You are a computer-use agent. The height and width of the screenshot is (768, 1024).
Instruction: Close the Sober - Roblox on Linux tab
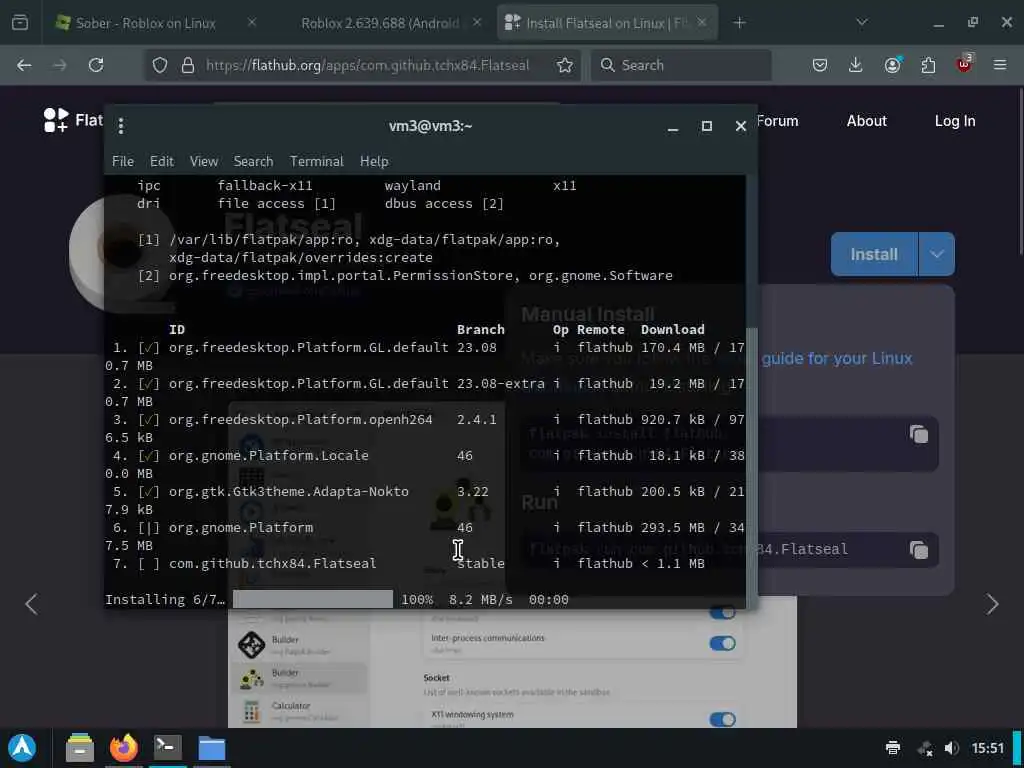pyautogui.click(x=252, y=22)
